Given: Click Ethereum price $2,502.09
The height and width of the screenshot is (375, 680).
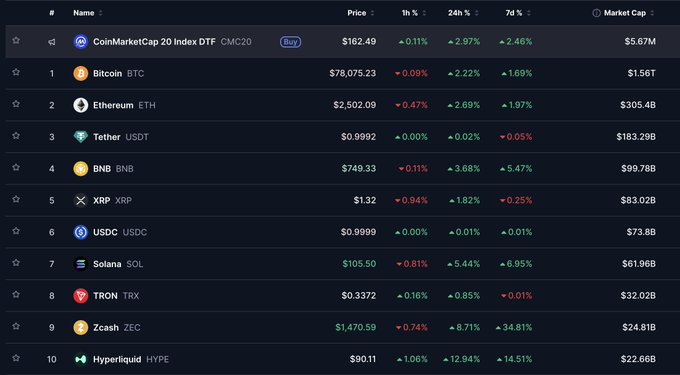Looking at the screenshot, I should 355,105.
